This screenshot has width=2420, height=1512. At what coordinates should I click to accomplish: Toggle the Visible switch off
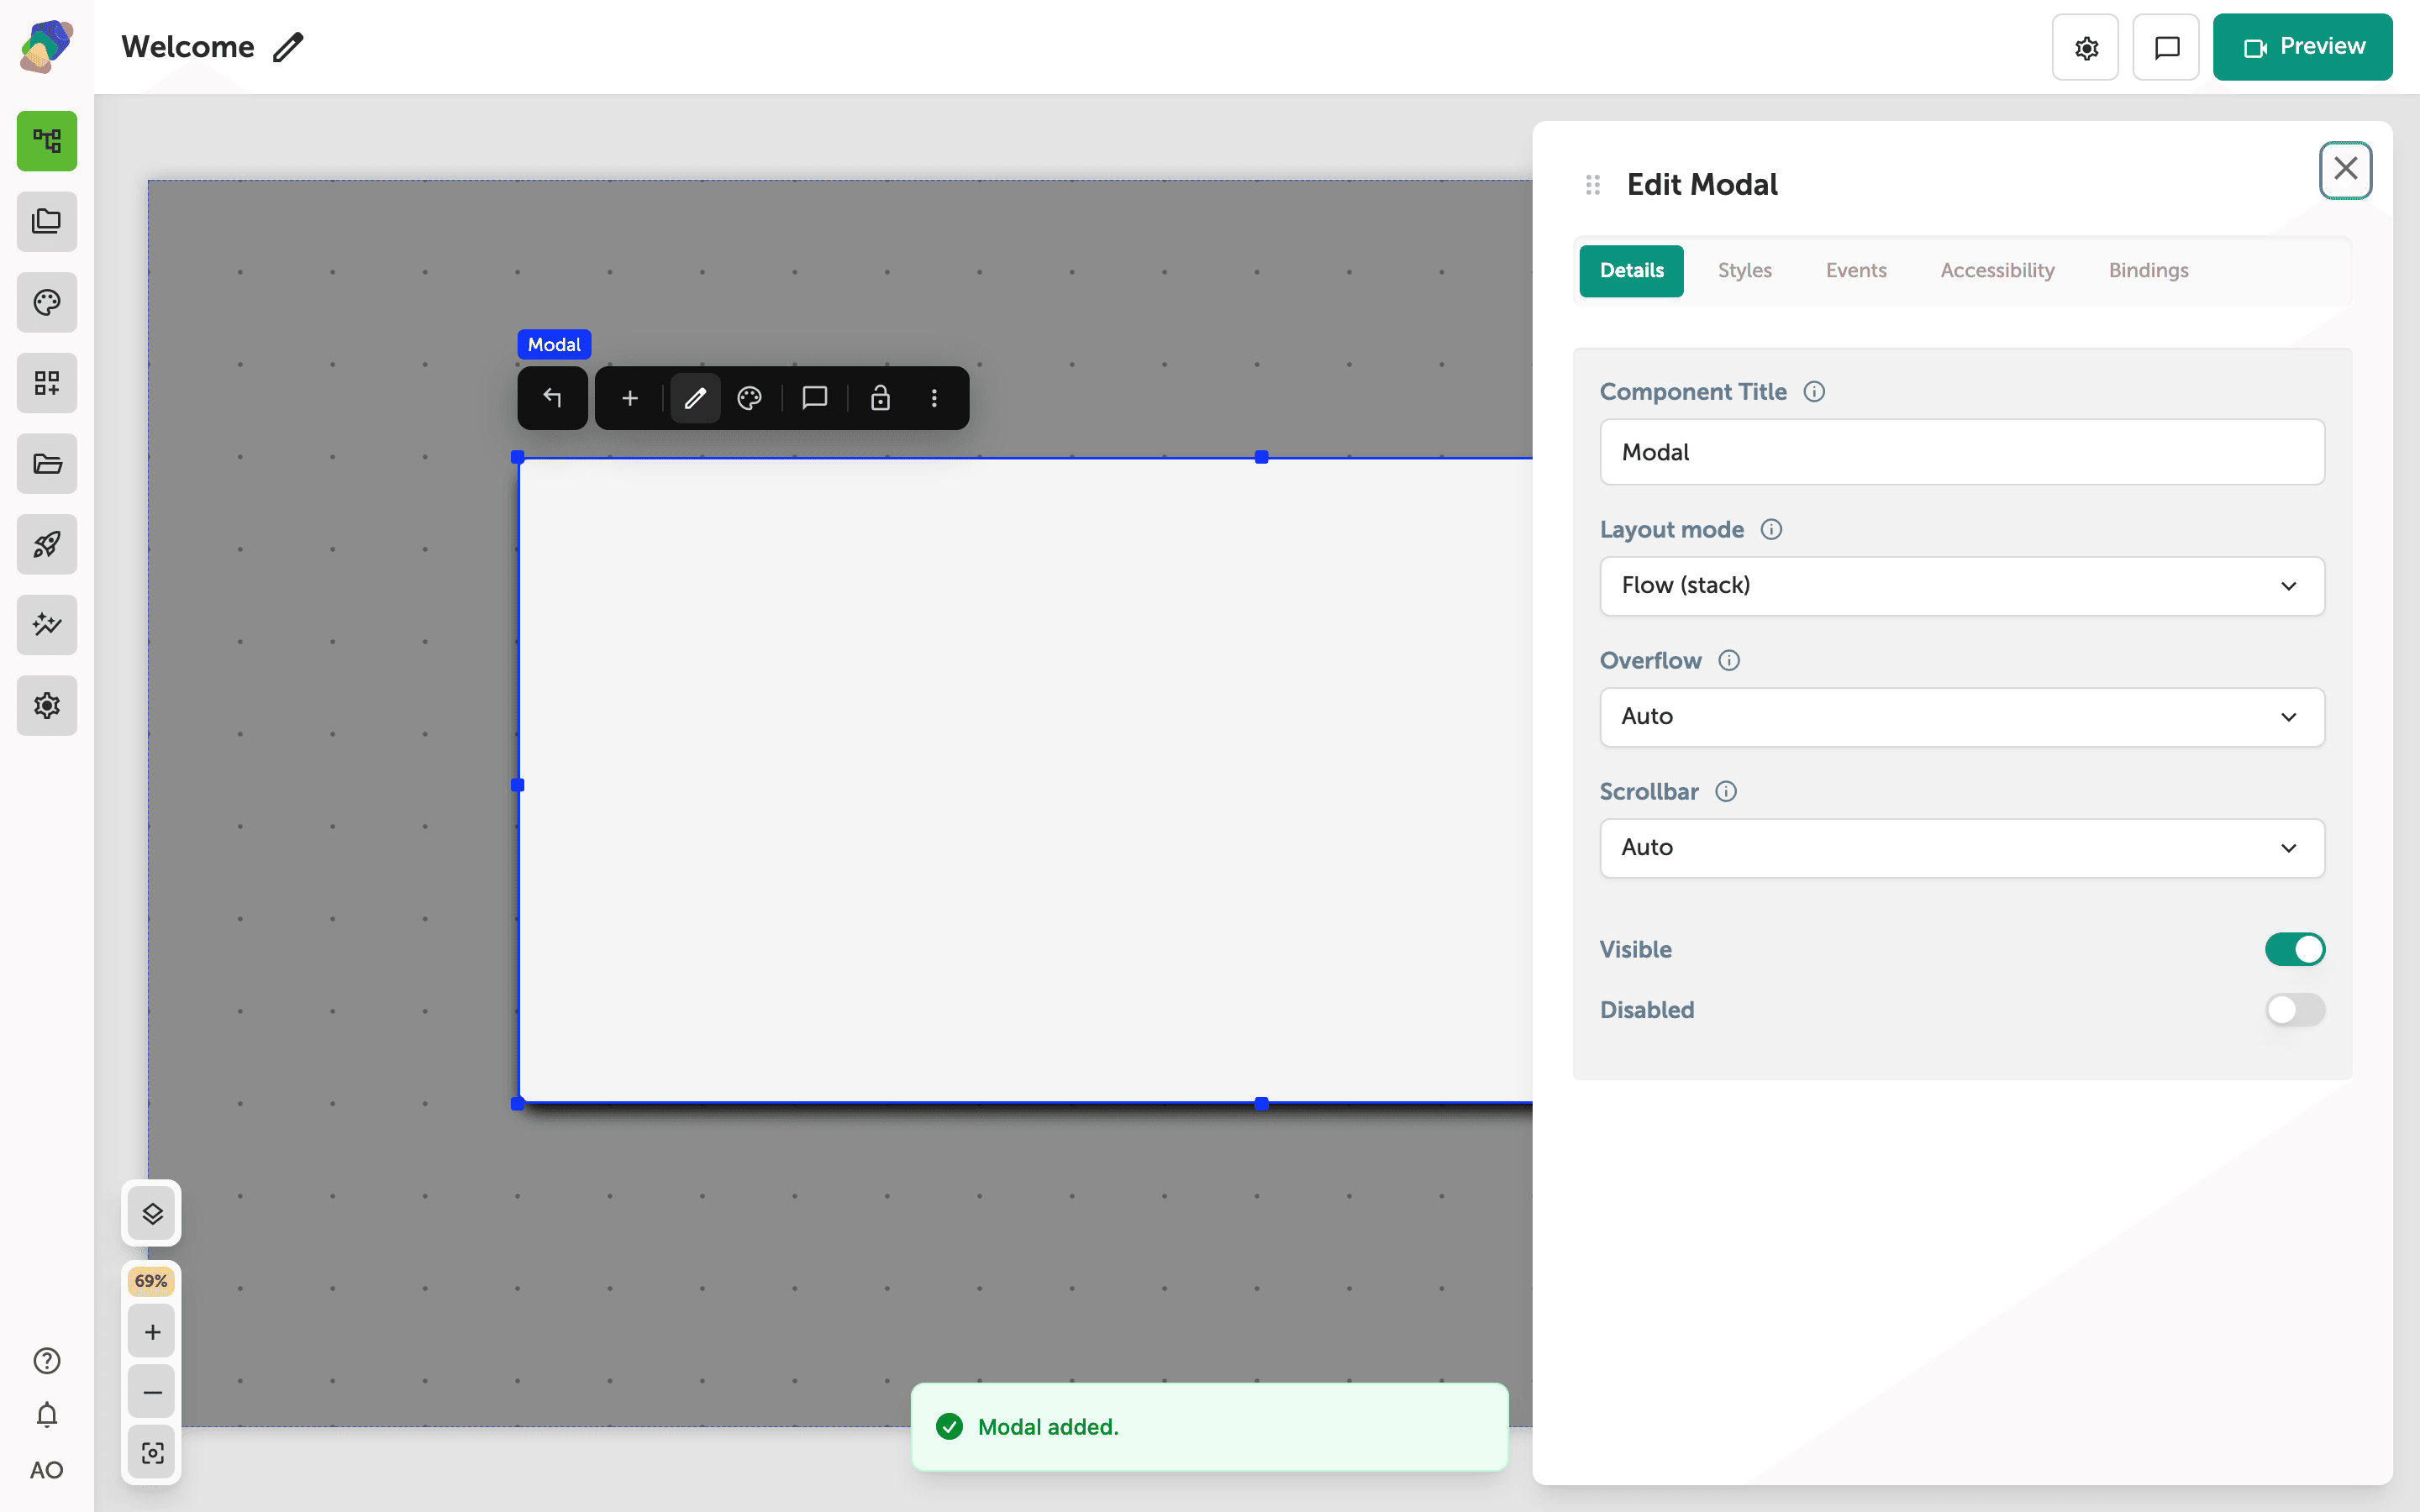click(2295, 949)
